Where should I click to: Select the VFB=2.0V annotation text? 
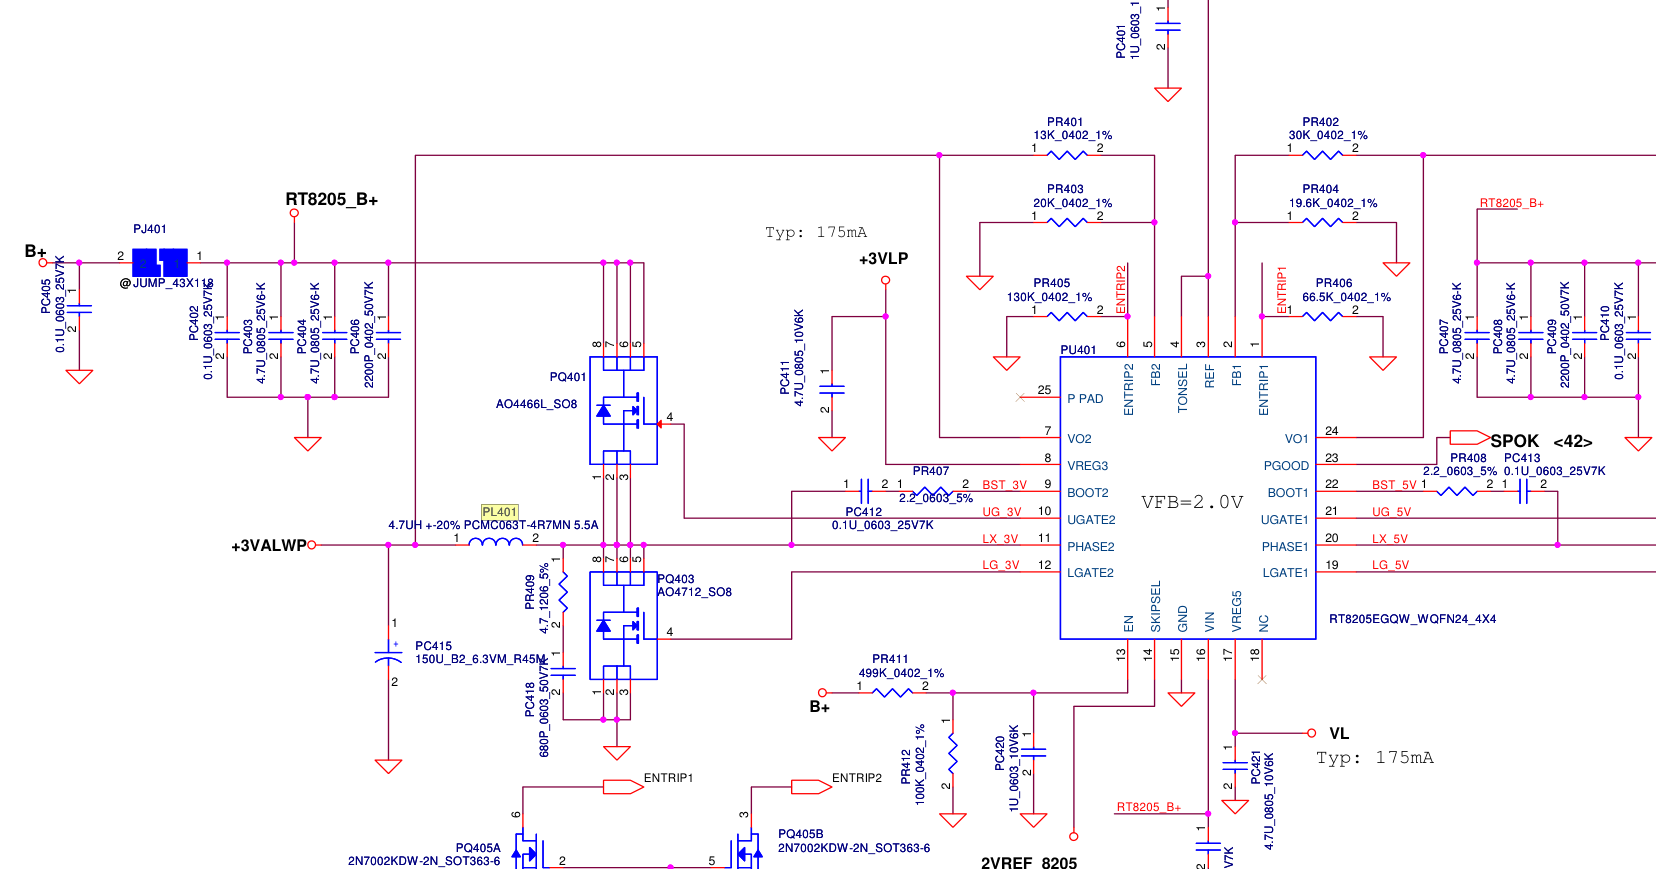tap(1192, 502)
